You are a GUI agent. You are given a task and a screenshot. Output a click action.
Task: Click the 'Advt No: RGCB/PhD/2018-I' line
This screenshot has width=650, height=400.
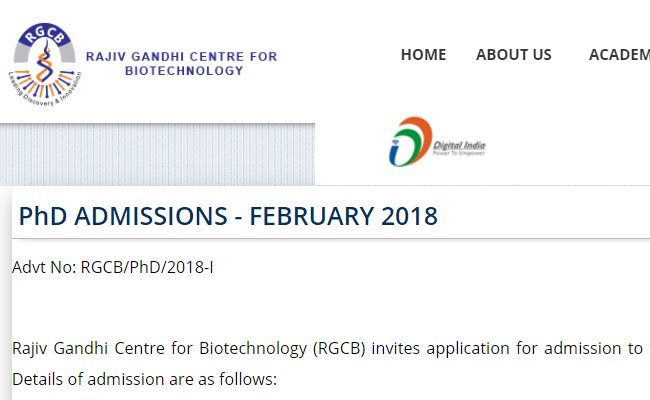(x=113, y=268)
